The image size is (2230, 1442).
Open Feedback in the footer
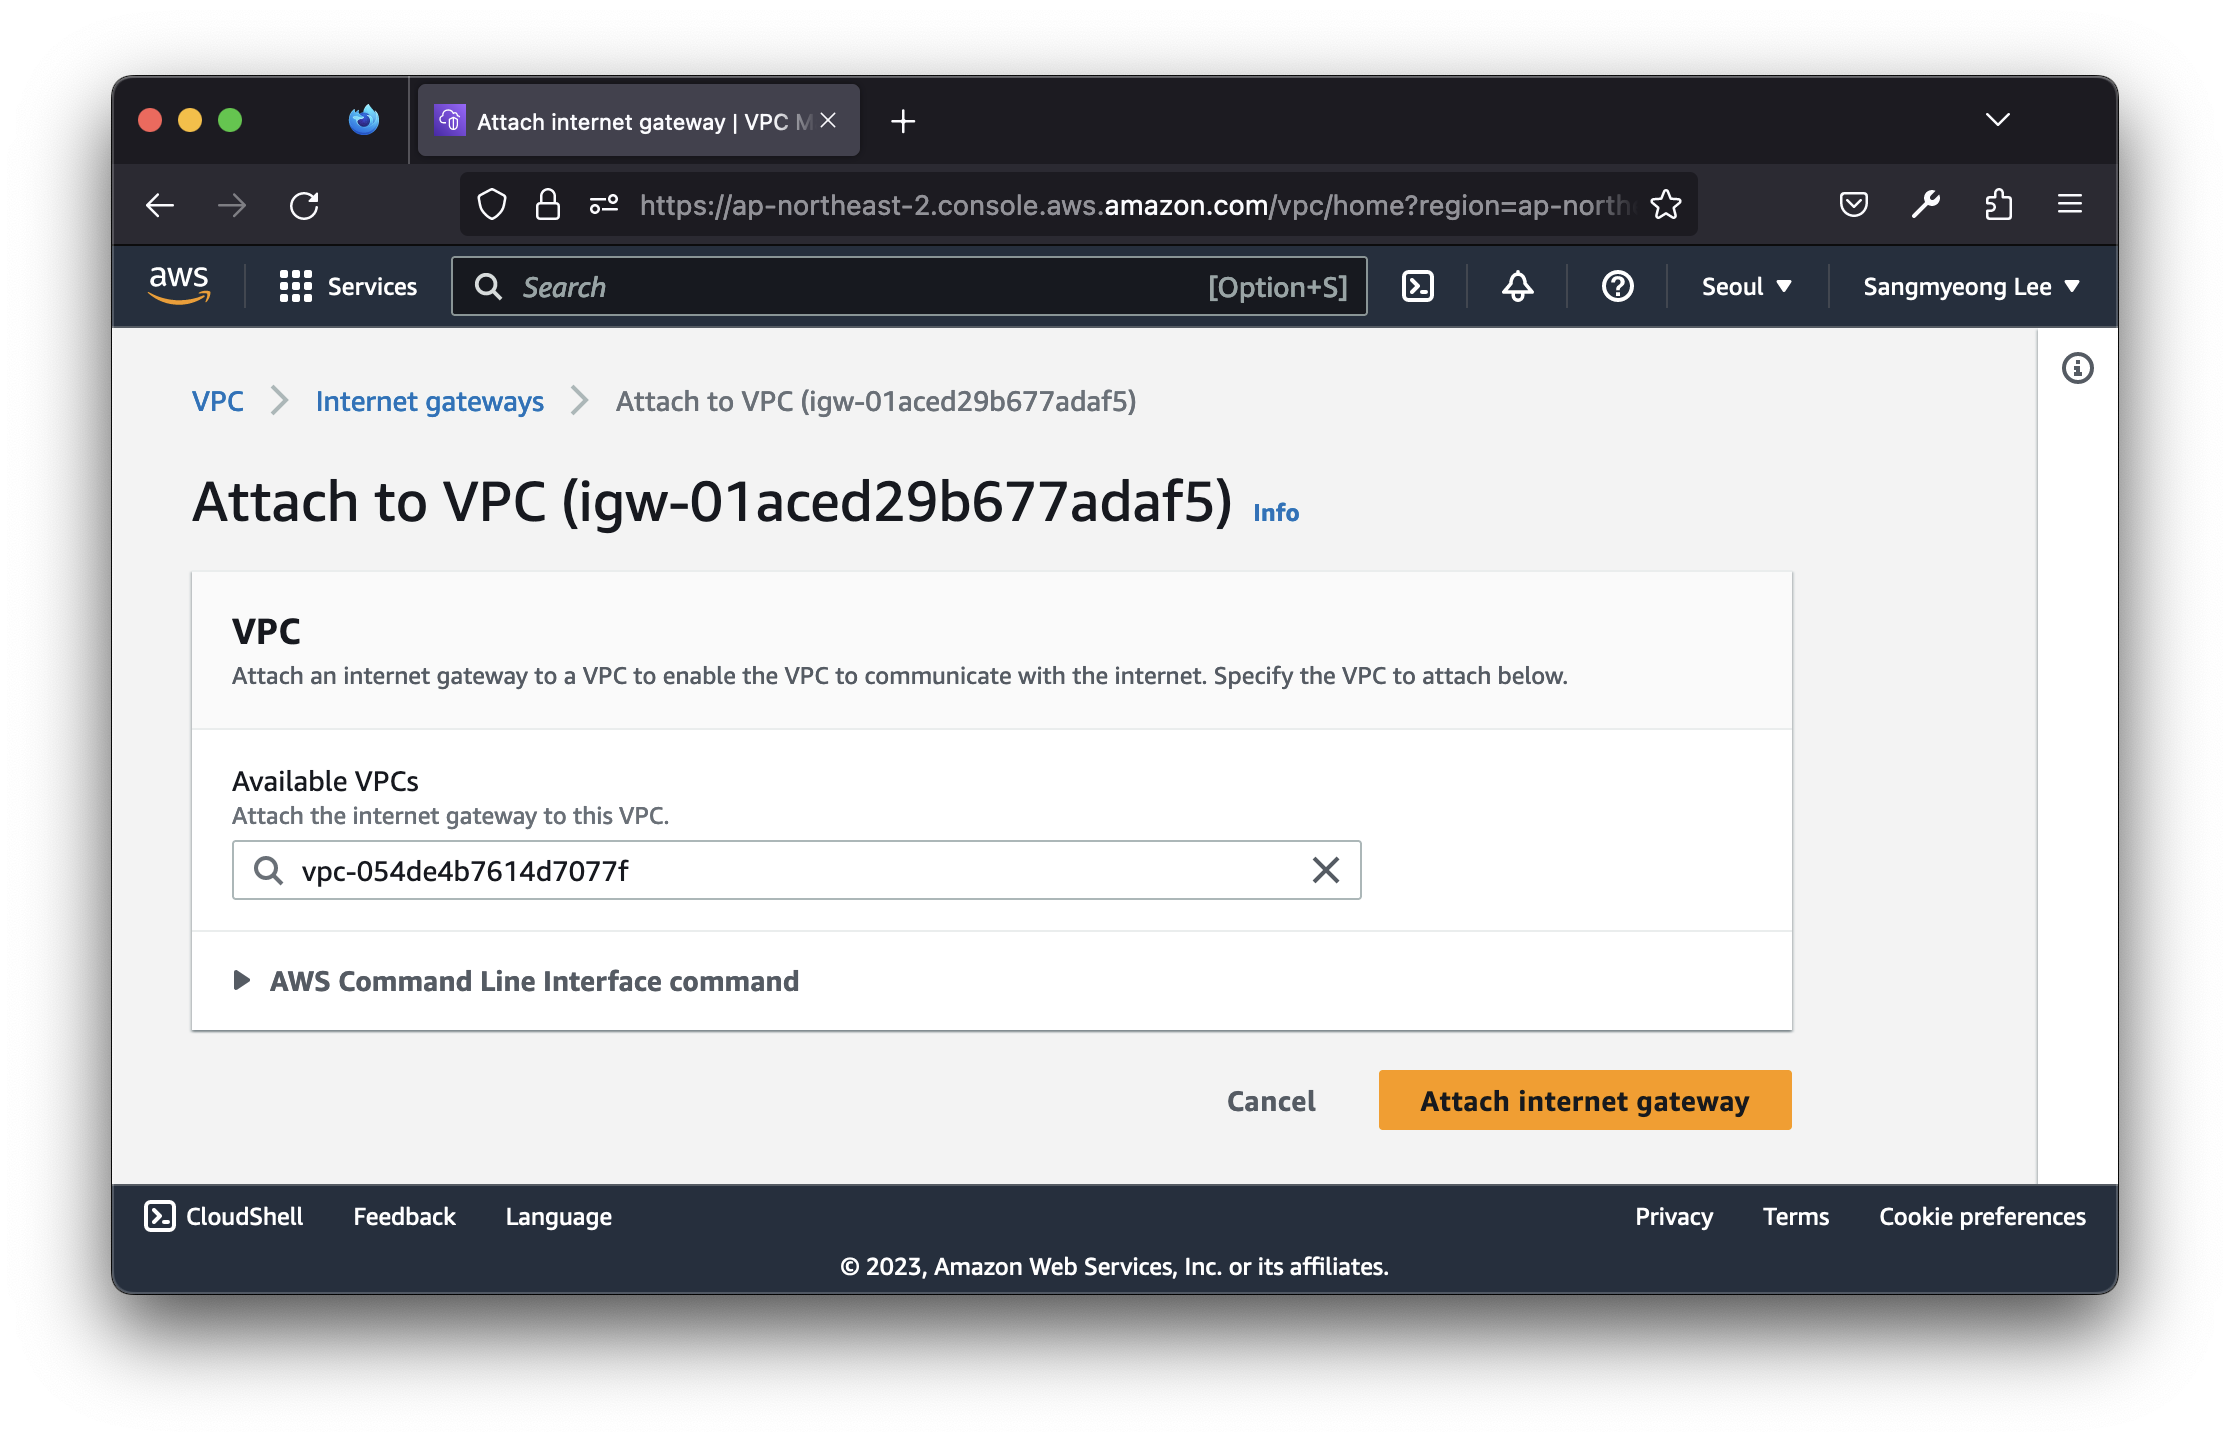pyautogui.click(x=404, y=1216)
